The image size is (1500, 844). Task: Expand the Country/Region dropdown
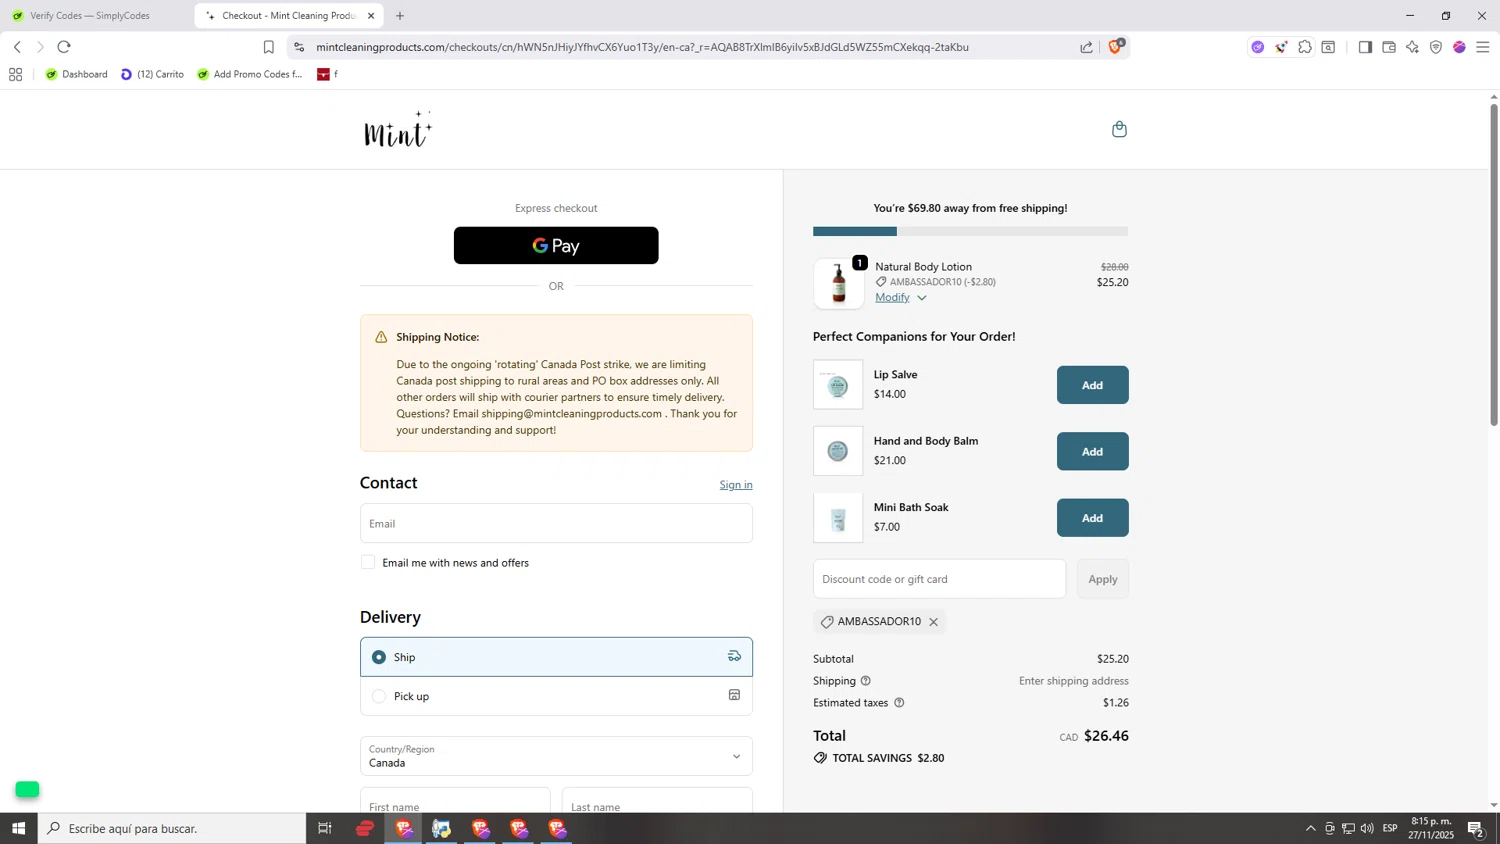coord(556,756)
